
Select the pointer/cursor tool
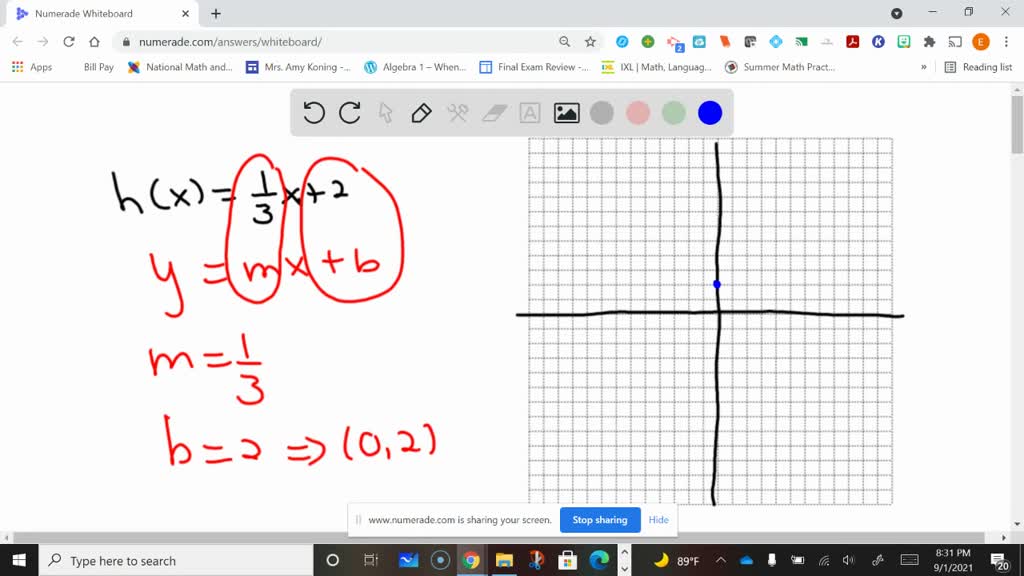pyautogui.click(x=385, y=113)
